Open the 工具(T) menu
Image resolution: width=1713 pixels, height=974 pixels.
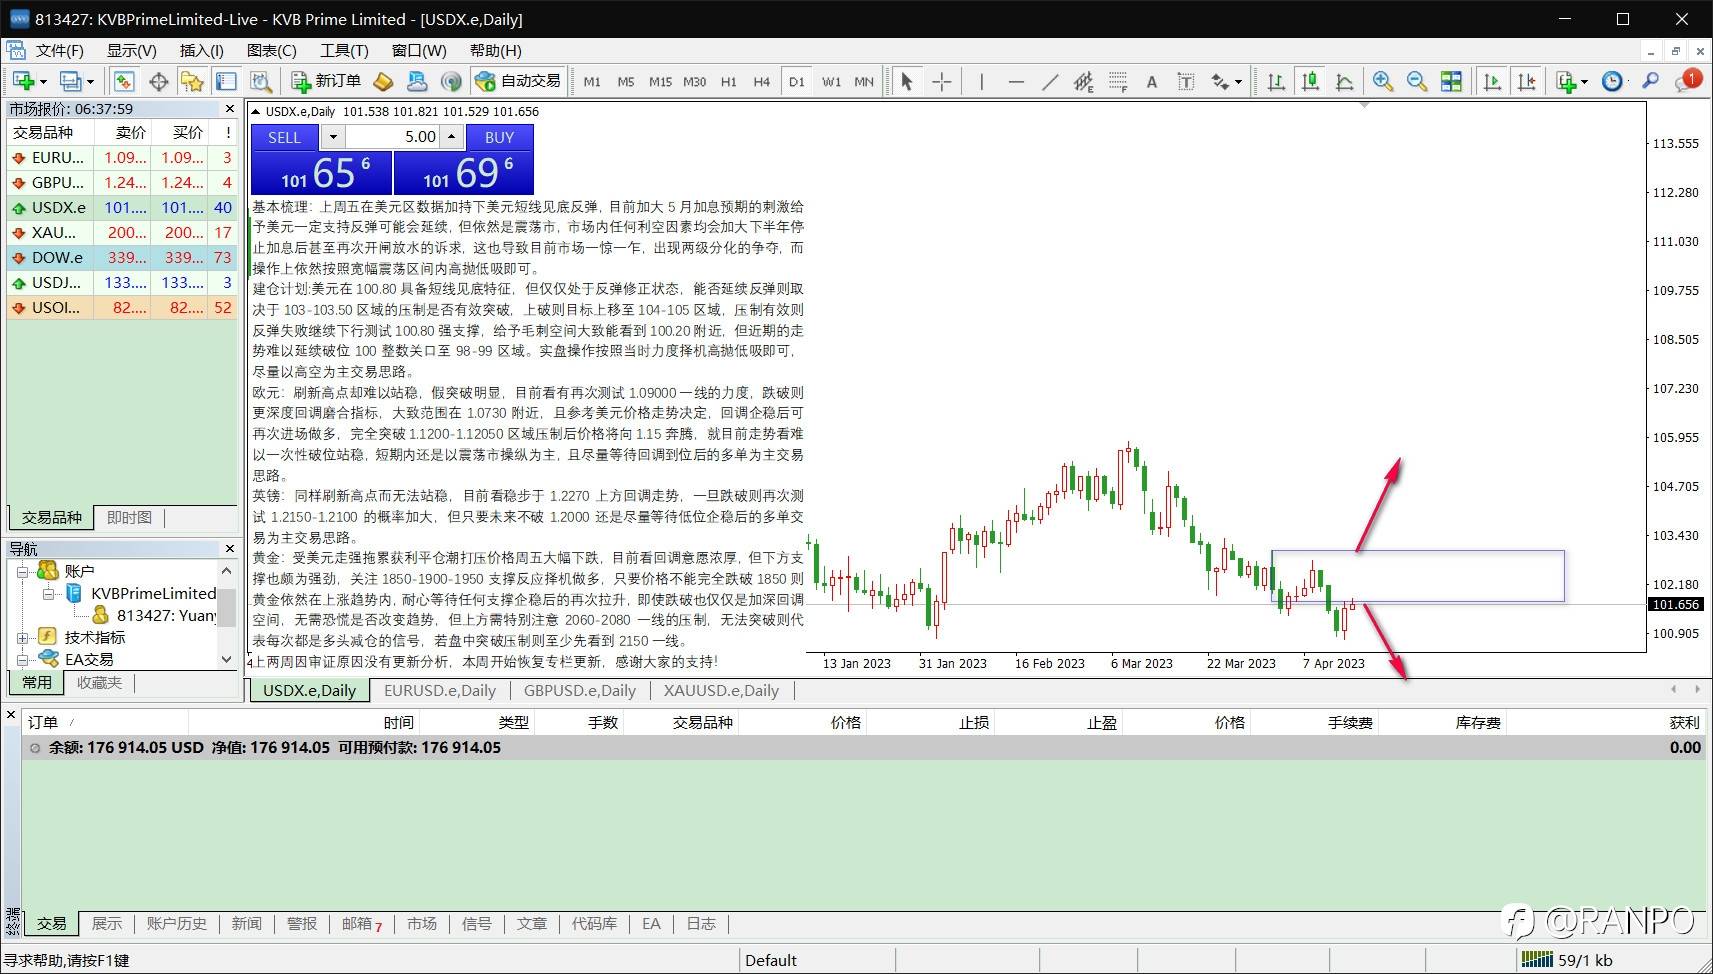click(344, 50)
